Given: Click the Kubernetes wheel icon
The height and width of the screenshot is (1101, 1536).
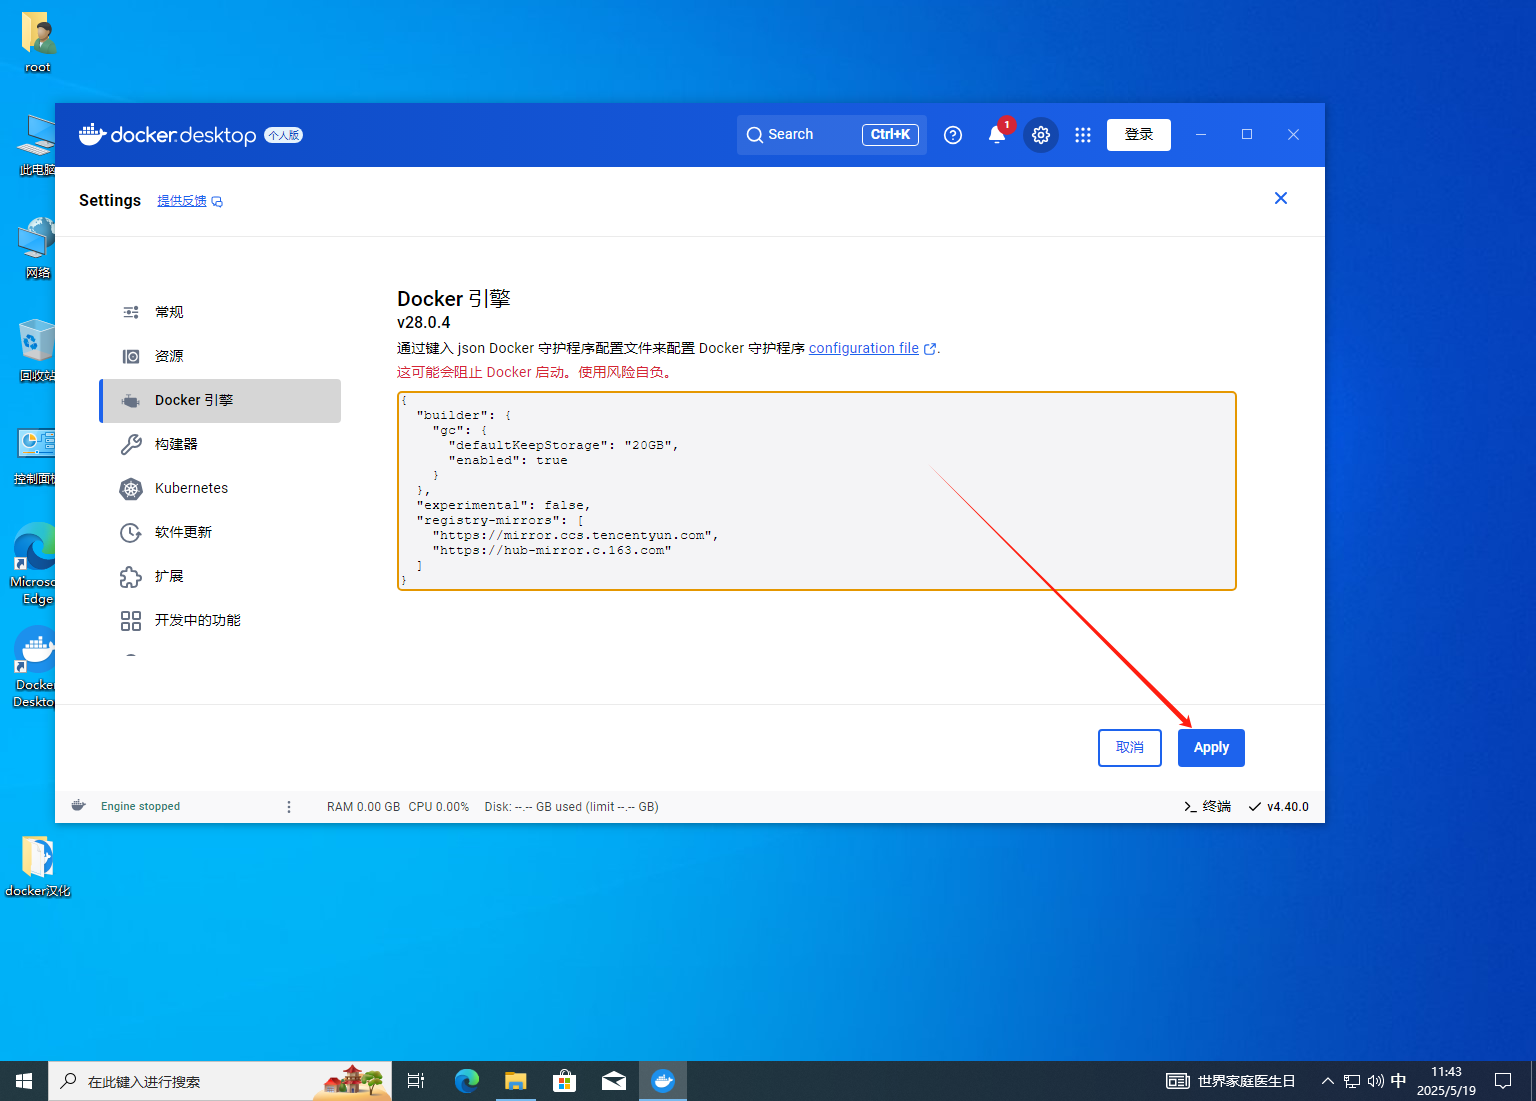Looking at the screenshot, I should (x=131, y=489).
